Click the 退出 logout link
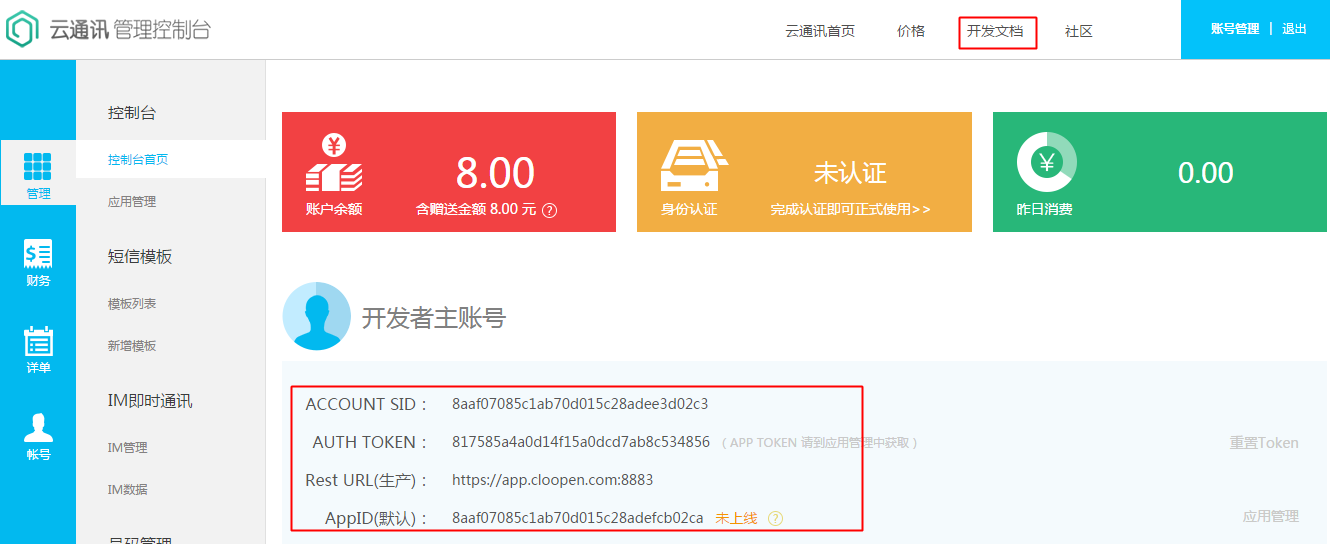Image resolution: width=1330 pixels, height=544 pixels. coord(1294,29)
